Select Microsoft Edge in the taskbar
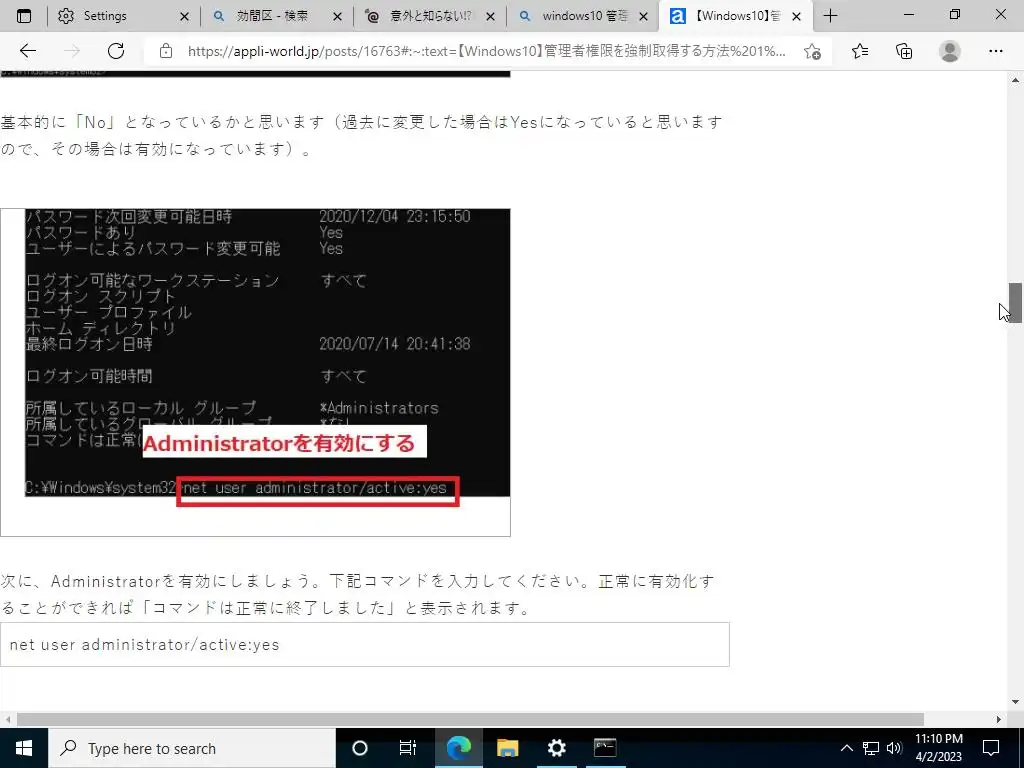 point(459,748)
